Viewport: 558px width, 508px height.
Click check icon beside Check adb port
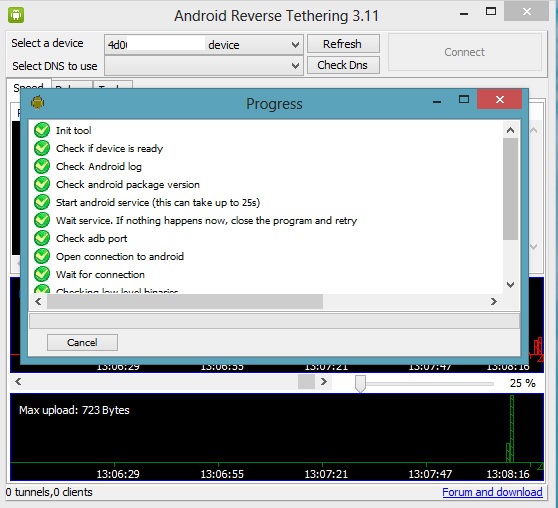42,238
